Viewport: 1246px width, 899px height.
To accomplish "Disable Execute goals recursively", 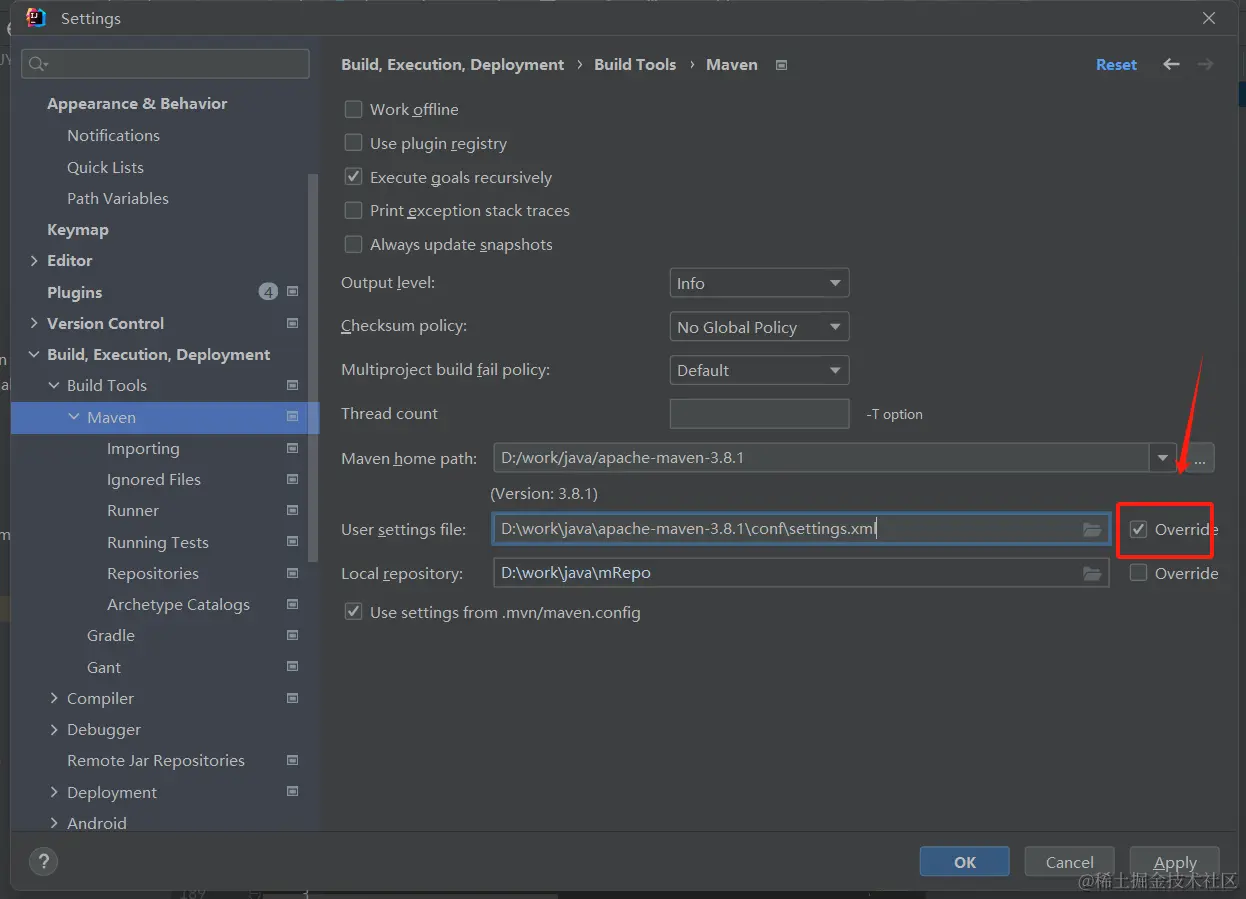I will [353, 177].
